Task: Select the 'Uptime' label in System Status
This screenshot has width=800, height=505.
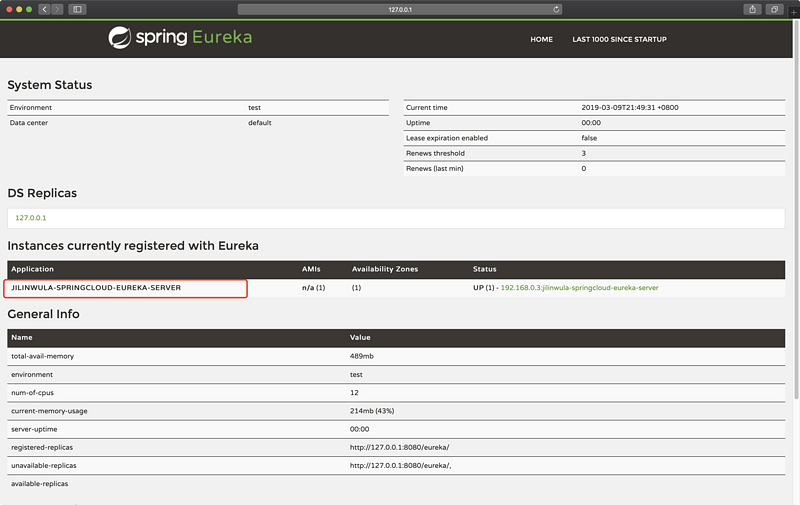Action: coord(418,123)
